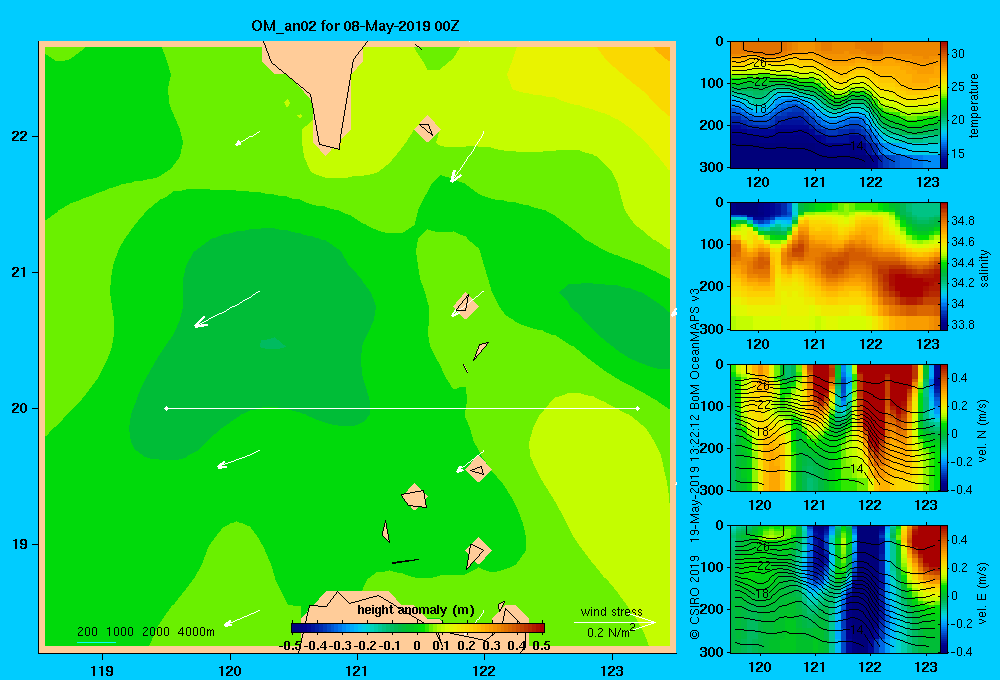Select the salinity colorbar beside the second panel

pos(944,266)
